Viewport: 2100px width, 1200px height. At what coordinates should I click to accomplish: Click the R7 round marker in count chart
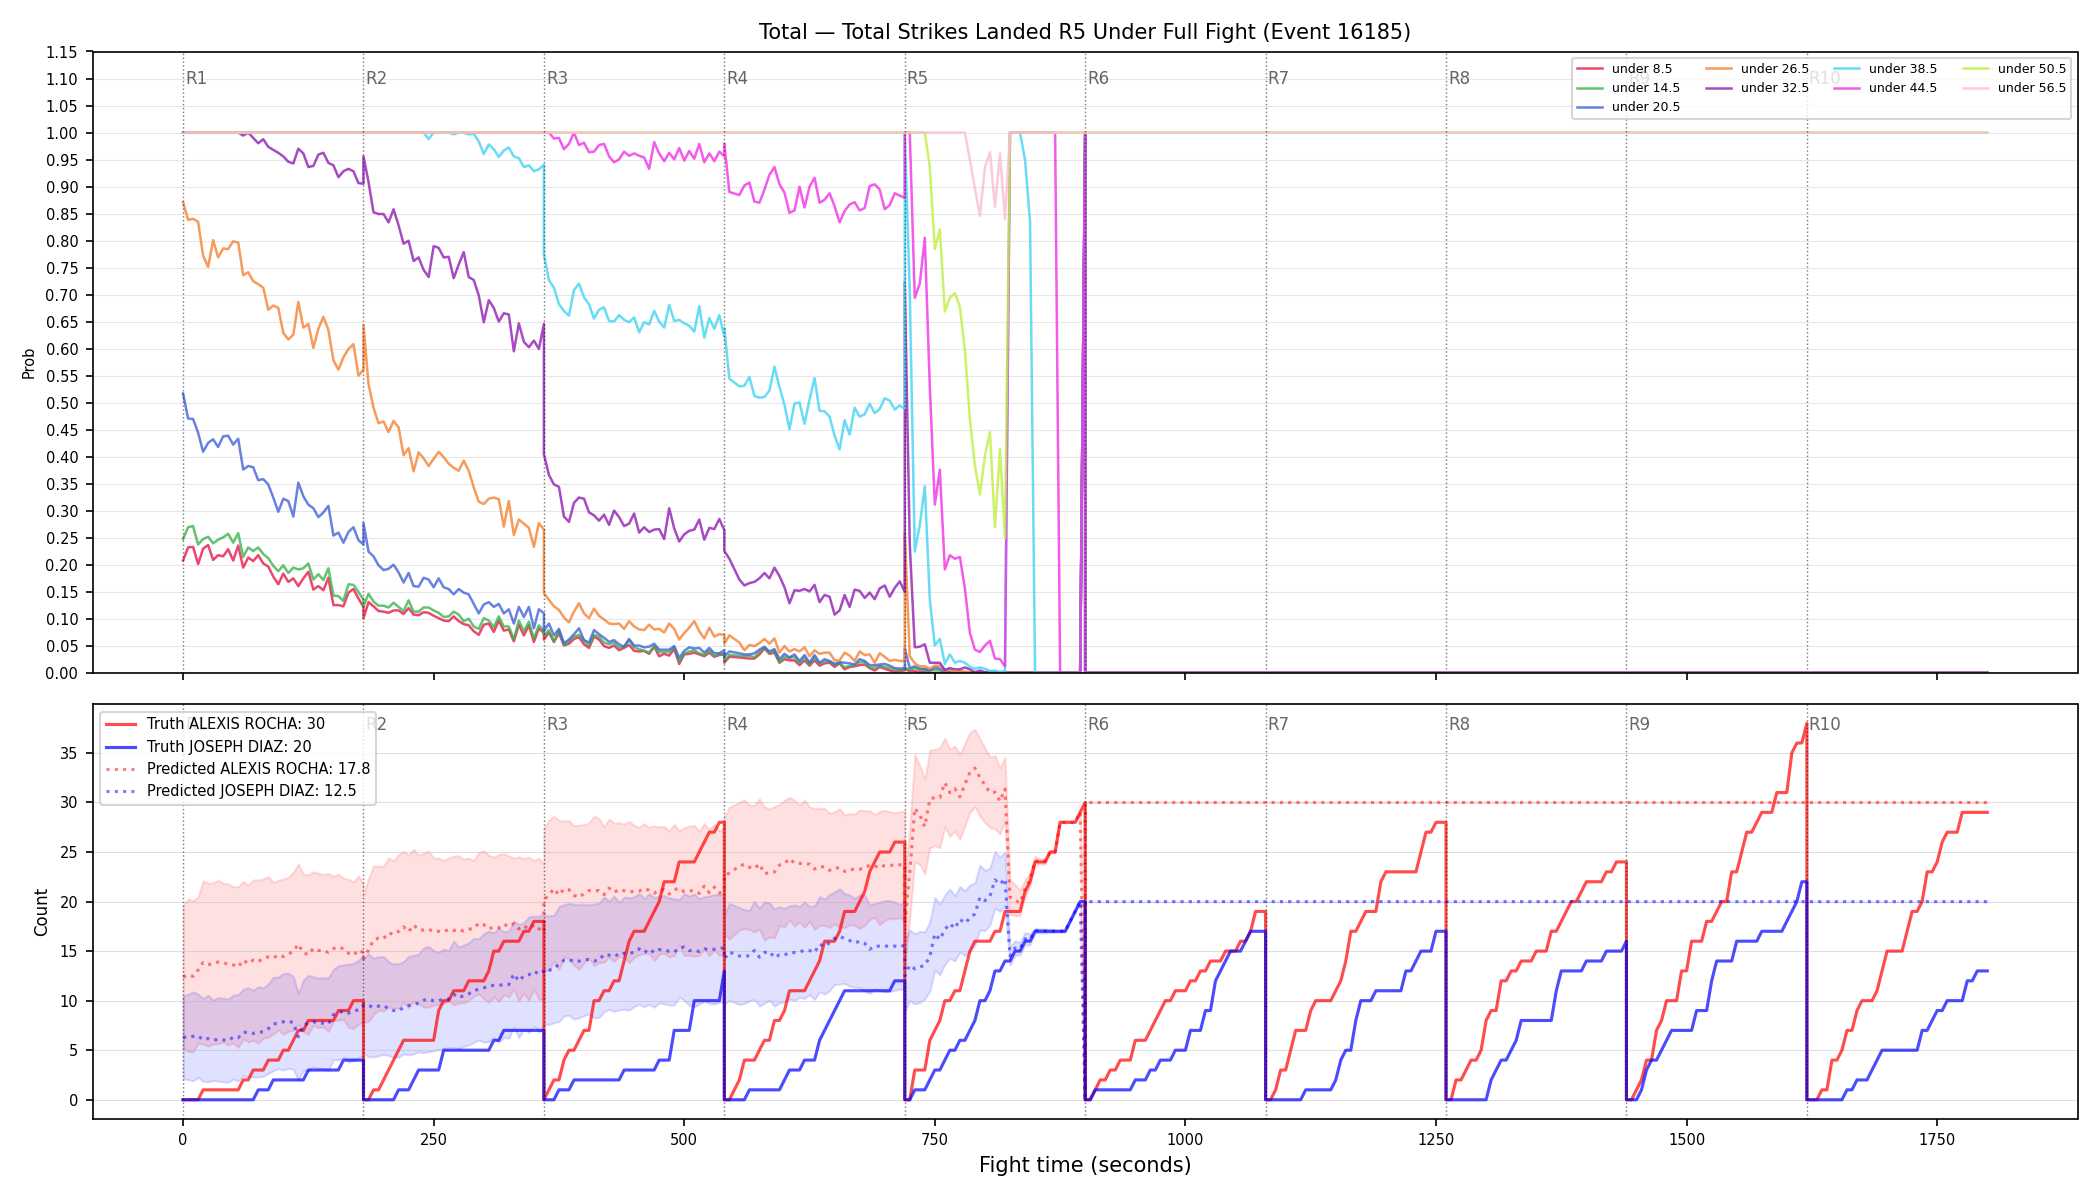click(1278, 724)
